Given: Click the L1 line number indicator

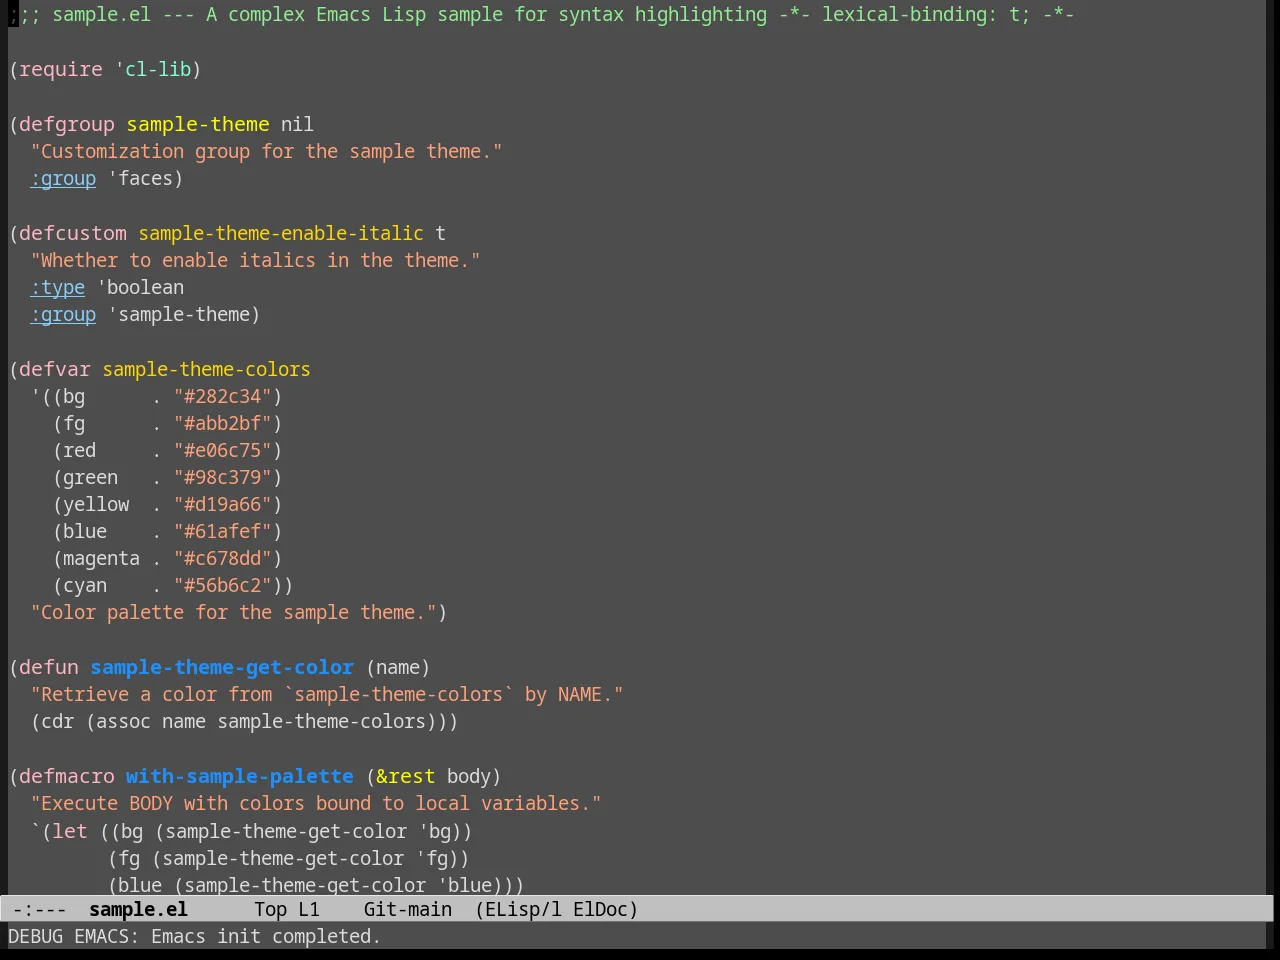Looking at the screenshot, I should 309,909.
